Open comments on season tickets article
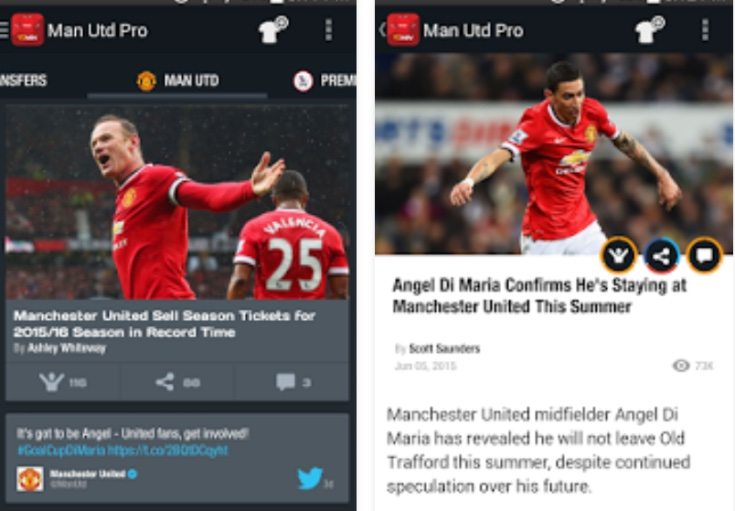Viewport: 735px width, 511px height. click(293, 382)
